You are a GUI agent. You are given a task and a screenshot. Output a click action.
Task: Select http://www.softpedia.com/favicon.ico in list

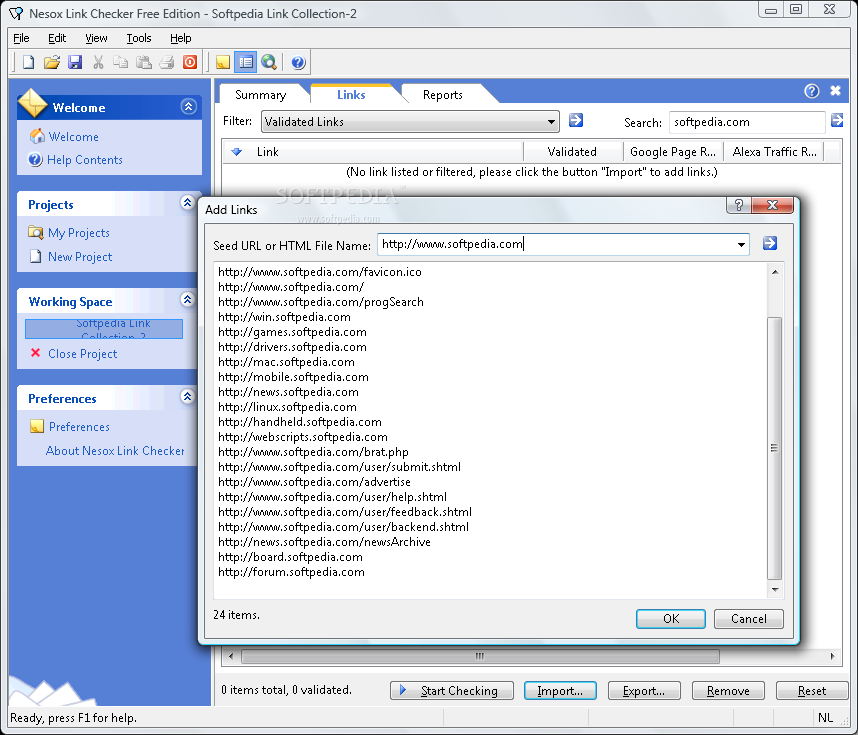click(320, 272)
